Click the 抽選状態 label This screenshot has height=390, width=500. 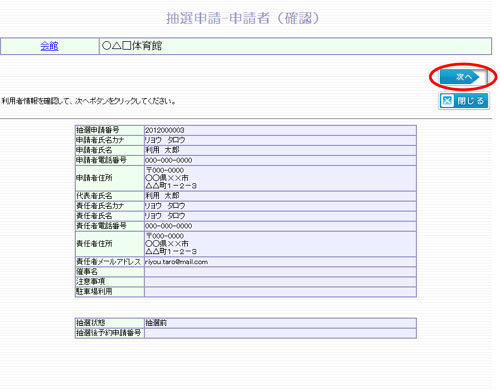pos(90,323)
